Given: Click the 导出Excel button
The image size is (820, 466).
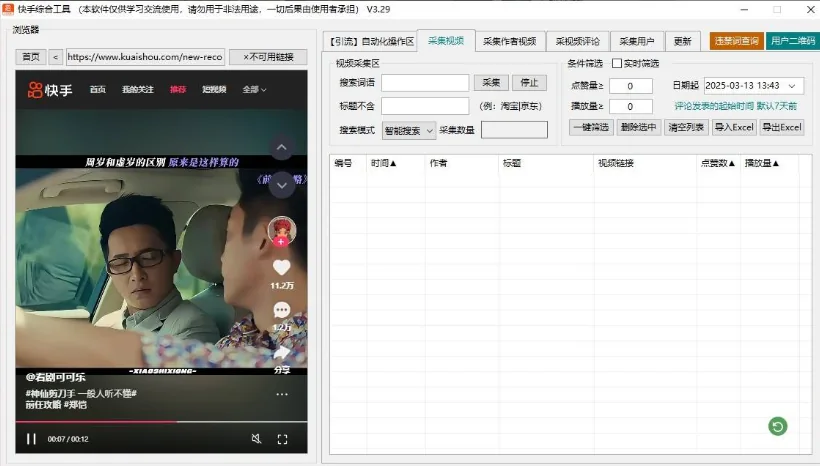Looking at the screenshot, I should [782, 127].
